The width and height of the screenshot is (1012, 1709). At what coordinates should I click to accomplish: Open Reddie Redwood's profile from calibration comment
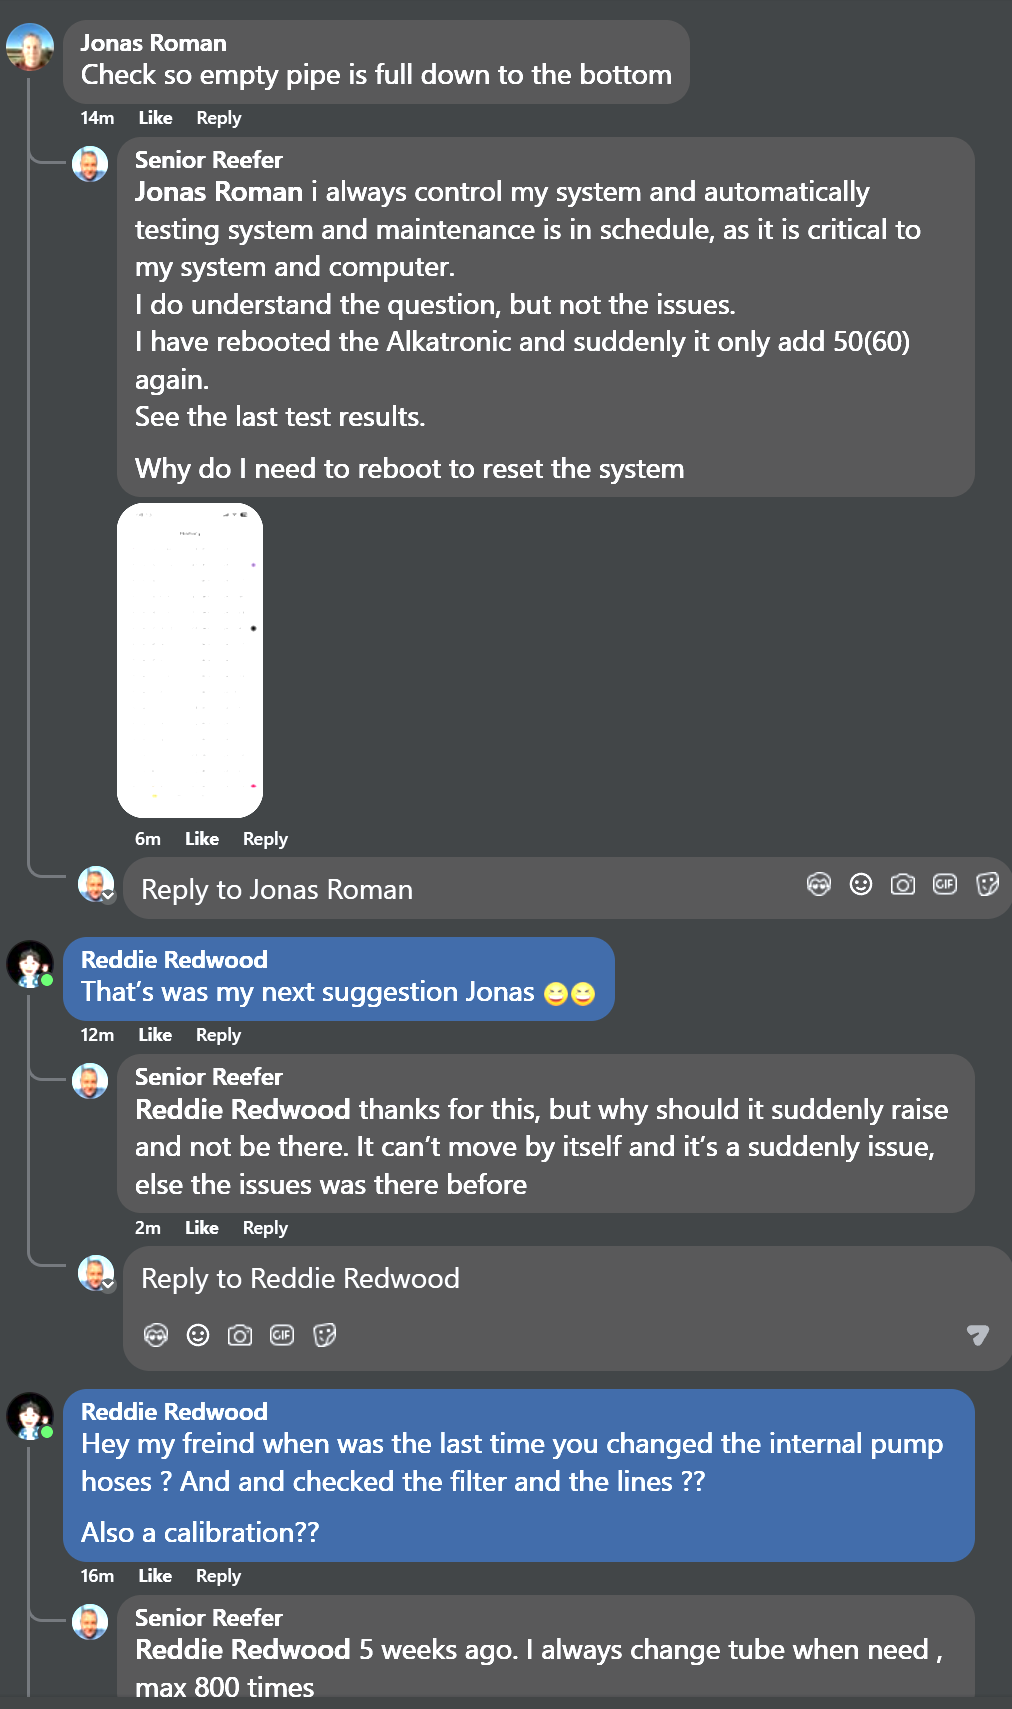coord(174,1412)
